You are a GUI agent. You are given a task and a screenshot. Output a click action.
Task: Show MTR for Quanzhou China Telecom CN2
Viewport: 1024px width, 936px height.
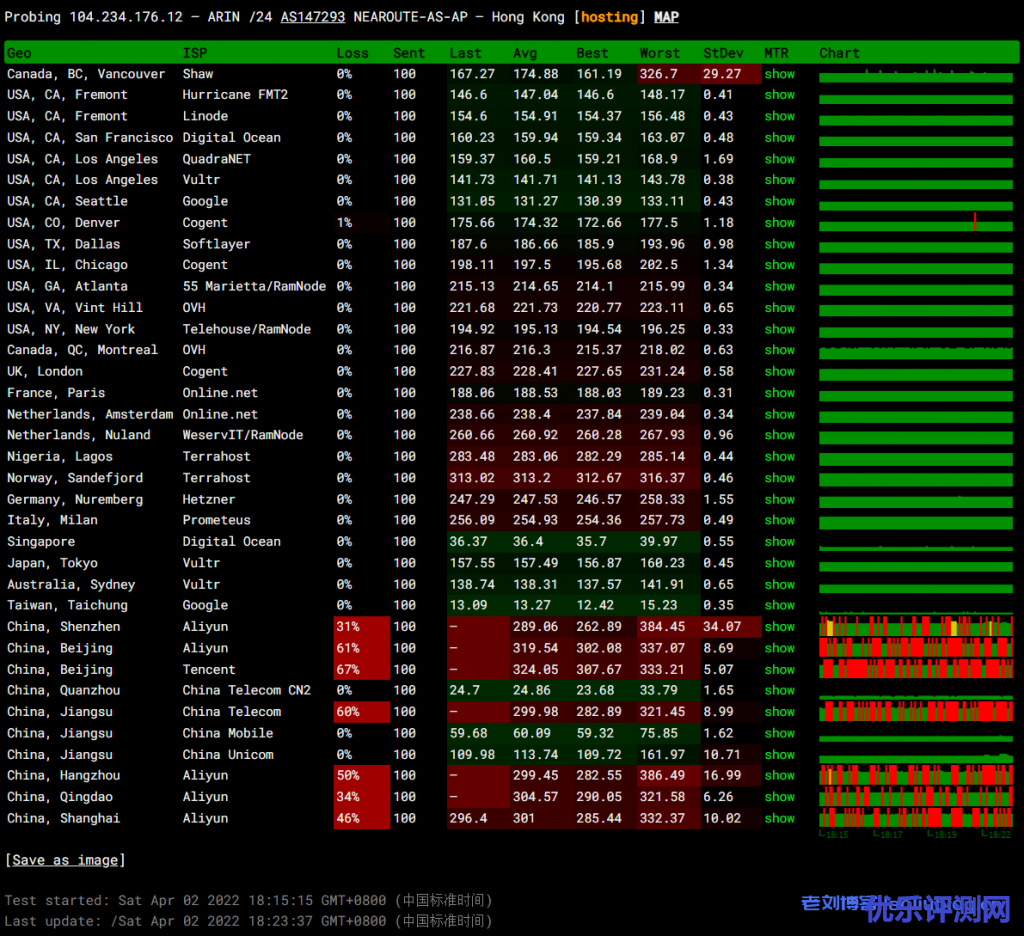point(779,691)
